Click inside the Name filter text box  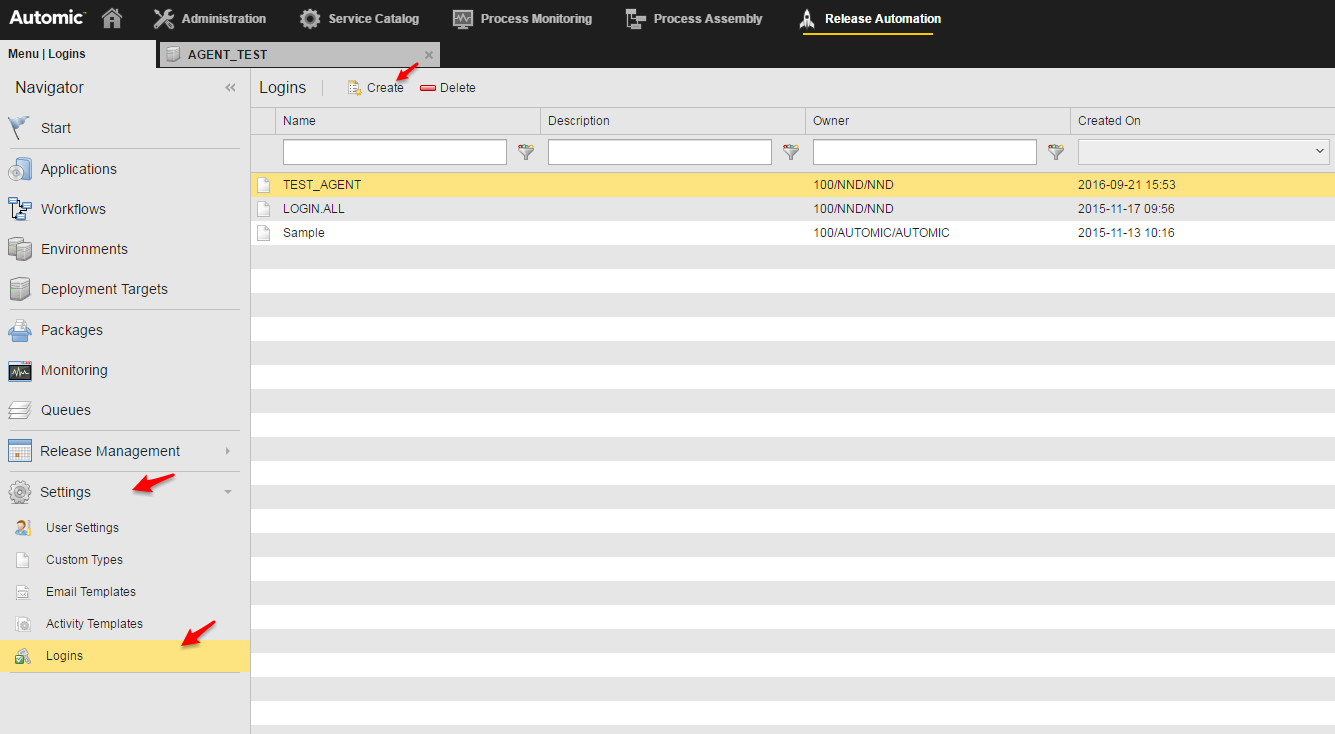pyautogui.click(x=394, y=151)
